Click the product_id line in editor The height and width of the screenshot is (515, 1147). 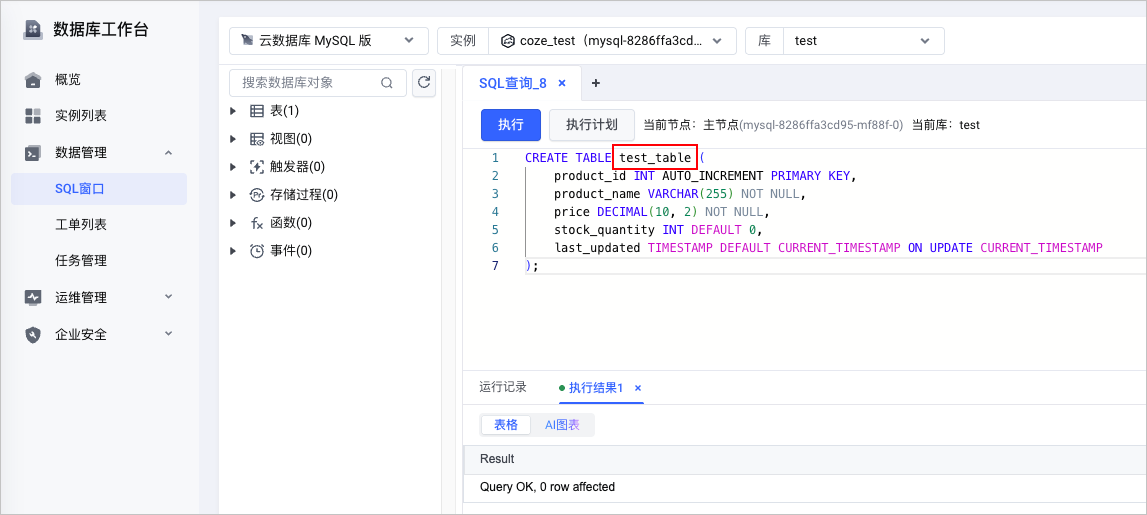pos(704,176)
